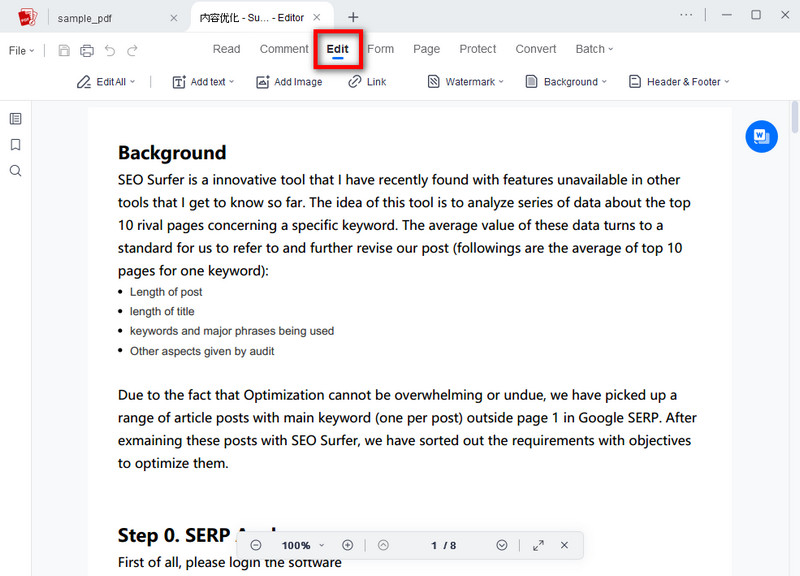Switch to the Protect tab

coord(478,49)
